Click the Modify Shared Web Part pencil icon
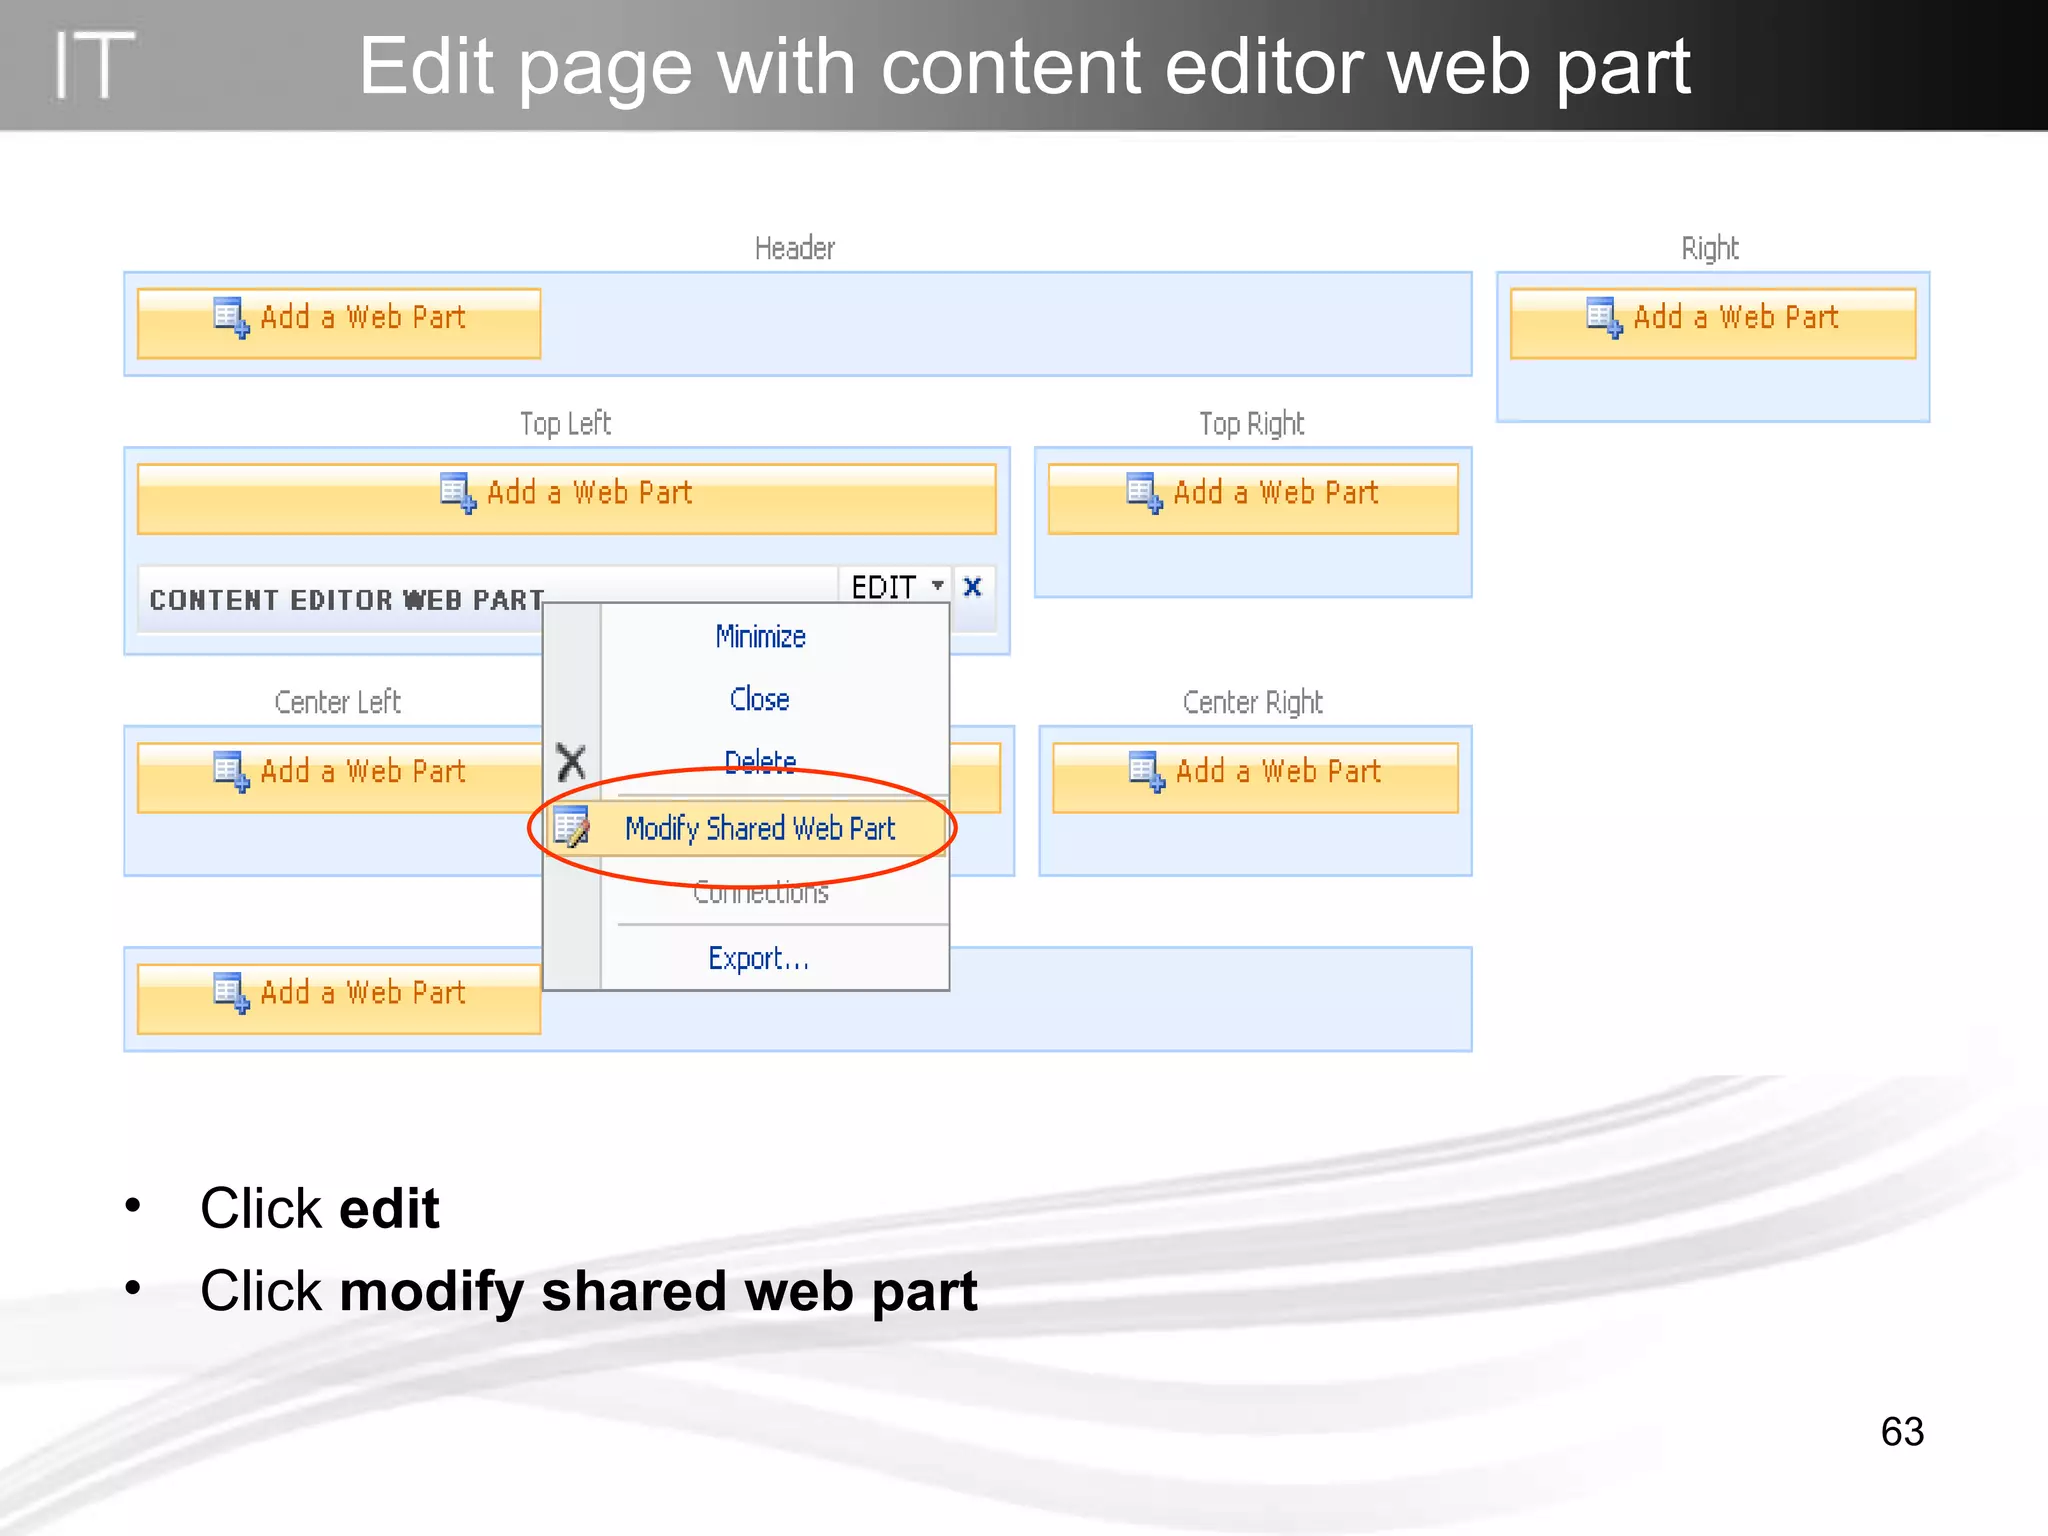The height and width of the screenshot is (1536, 2048). [x=571, y=827]
